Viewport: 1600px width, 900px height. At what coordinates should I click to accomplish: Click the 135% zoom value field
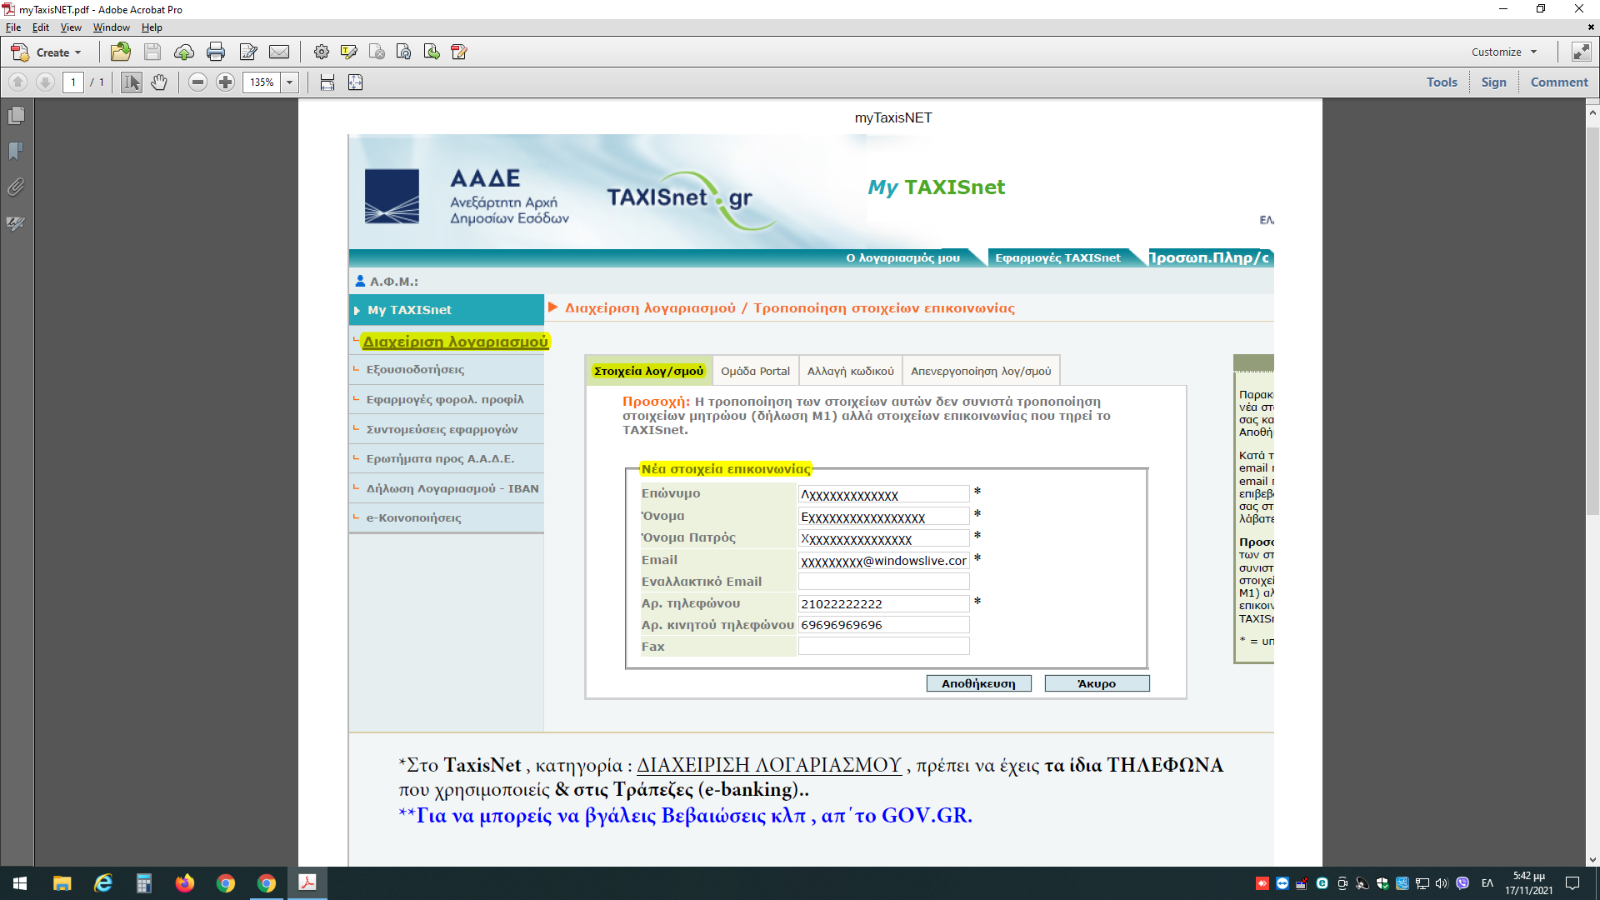pos(263,82)
